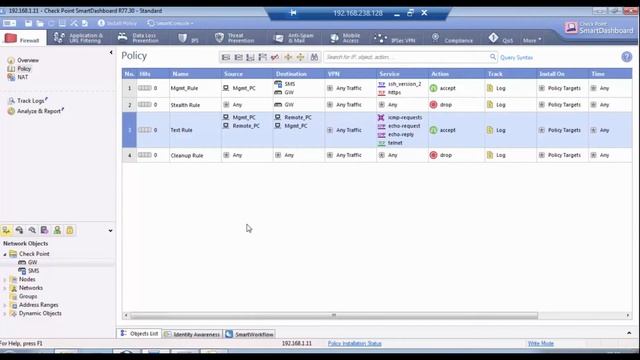The height and width of the screenshot is (360, 640).
Task: Select the Cleanup Rule name cell
Action: pyautogui.click(x=195, y=155)
